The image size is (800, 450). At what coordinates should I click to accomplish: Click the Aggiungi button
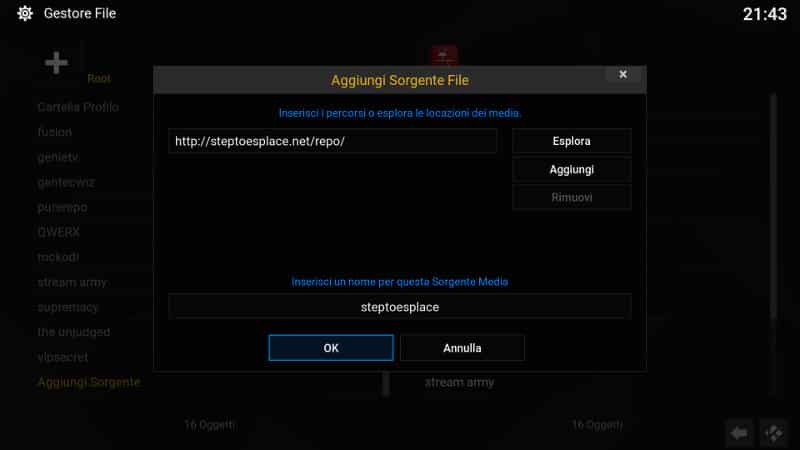click(x=571, y=169)
